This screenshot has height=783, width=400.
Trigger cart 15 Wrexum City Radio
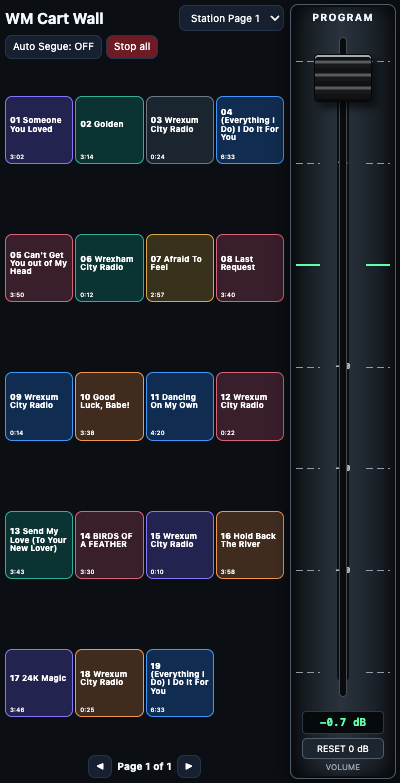pyautogui.click(x=180, y=545)
